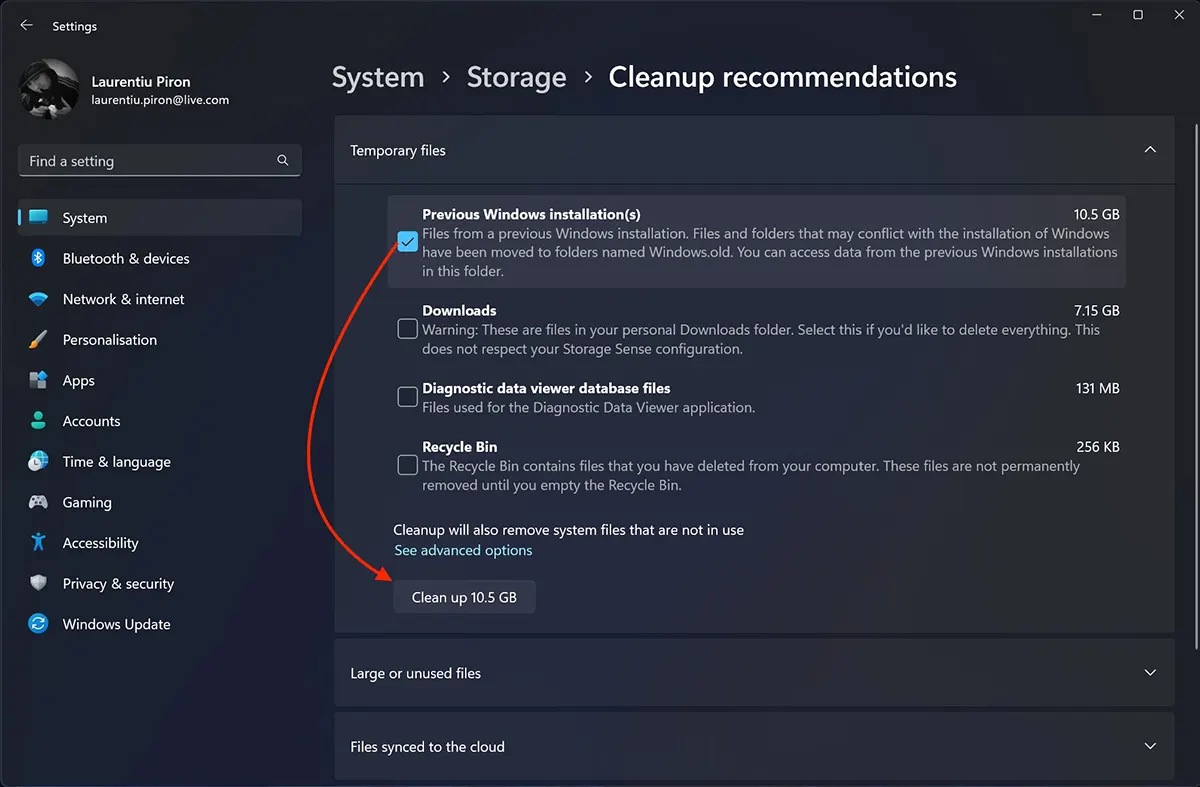
Task: Focus the Find a setting search box
Action: click(x=160, y=160)
